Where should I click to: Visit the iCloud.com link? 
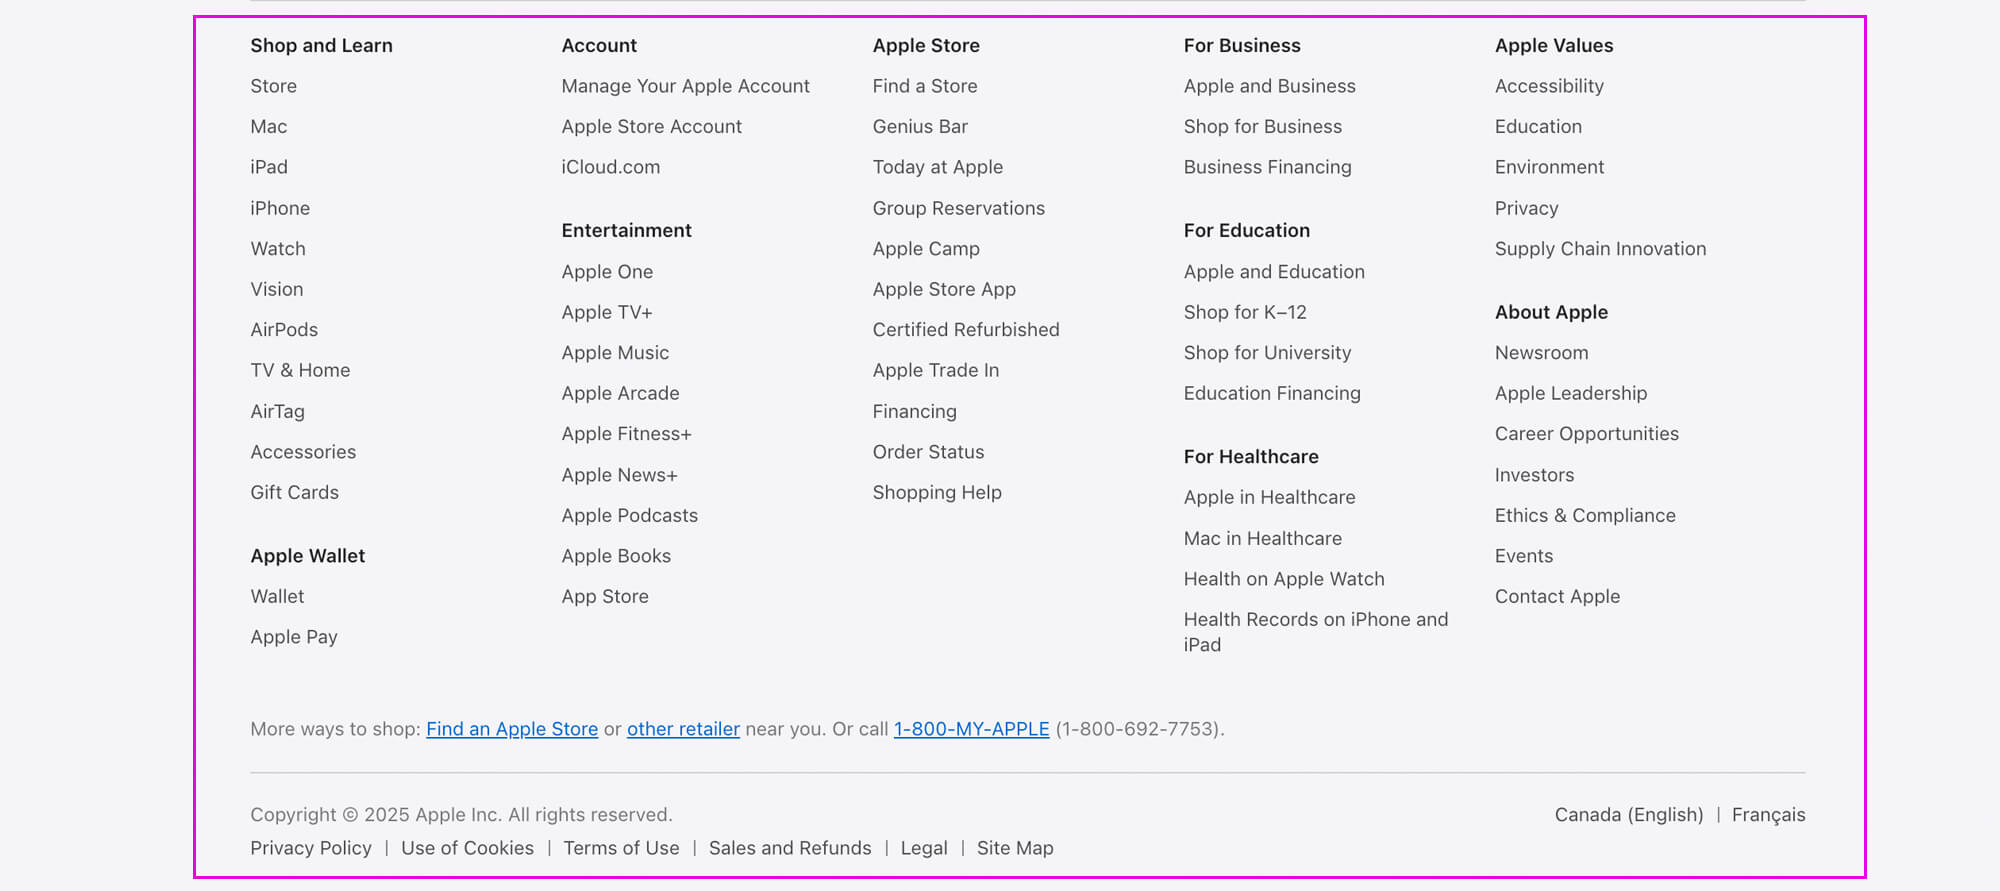[x=610, y=167]
